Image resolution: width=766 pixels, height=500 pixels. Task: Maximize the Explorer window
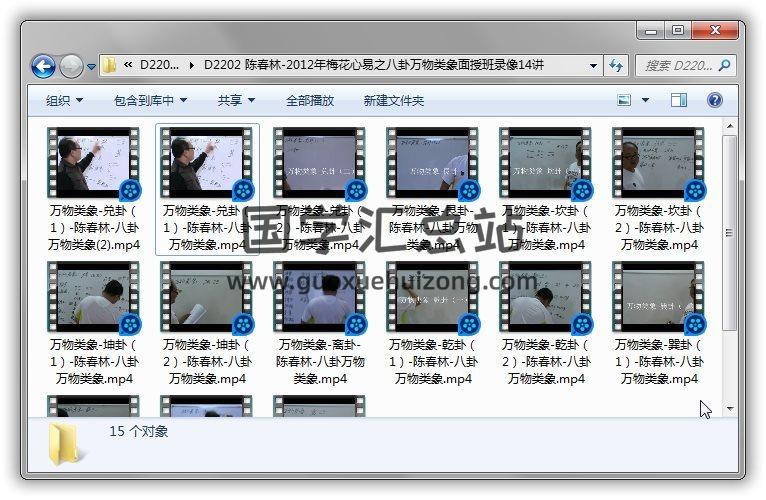pyautogui.click(x=678, y=30)
